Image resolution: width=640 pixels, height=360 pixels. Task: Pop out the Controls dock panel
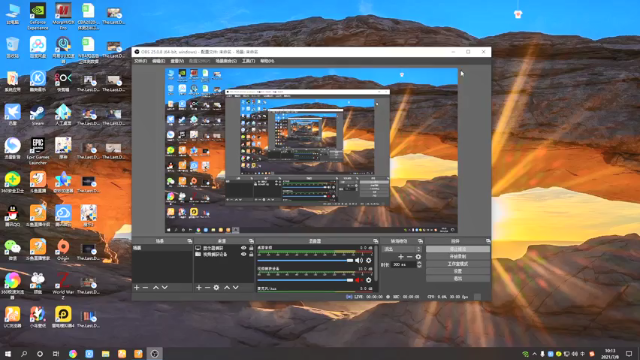(488, 241)
